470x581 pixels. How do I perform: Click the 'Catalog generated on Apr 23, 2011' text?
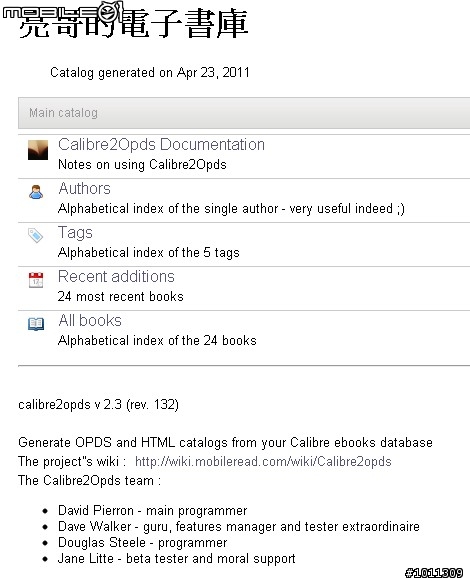[150, 73]
